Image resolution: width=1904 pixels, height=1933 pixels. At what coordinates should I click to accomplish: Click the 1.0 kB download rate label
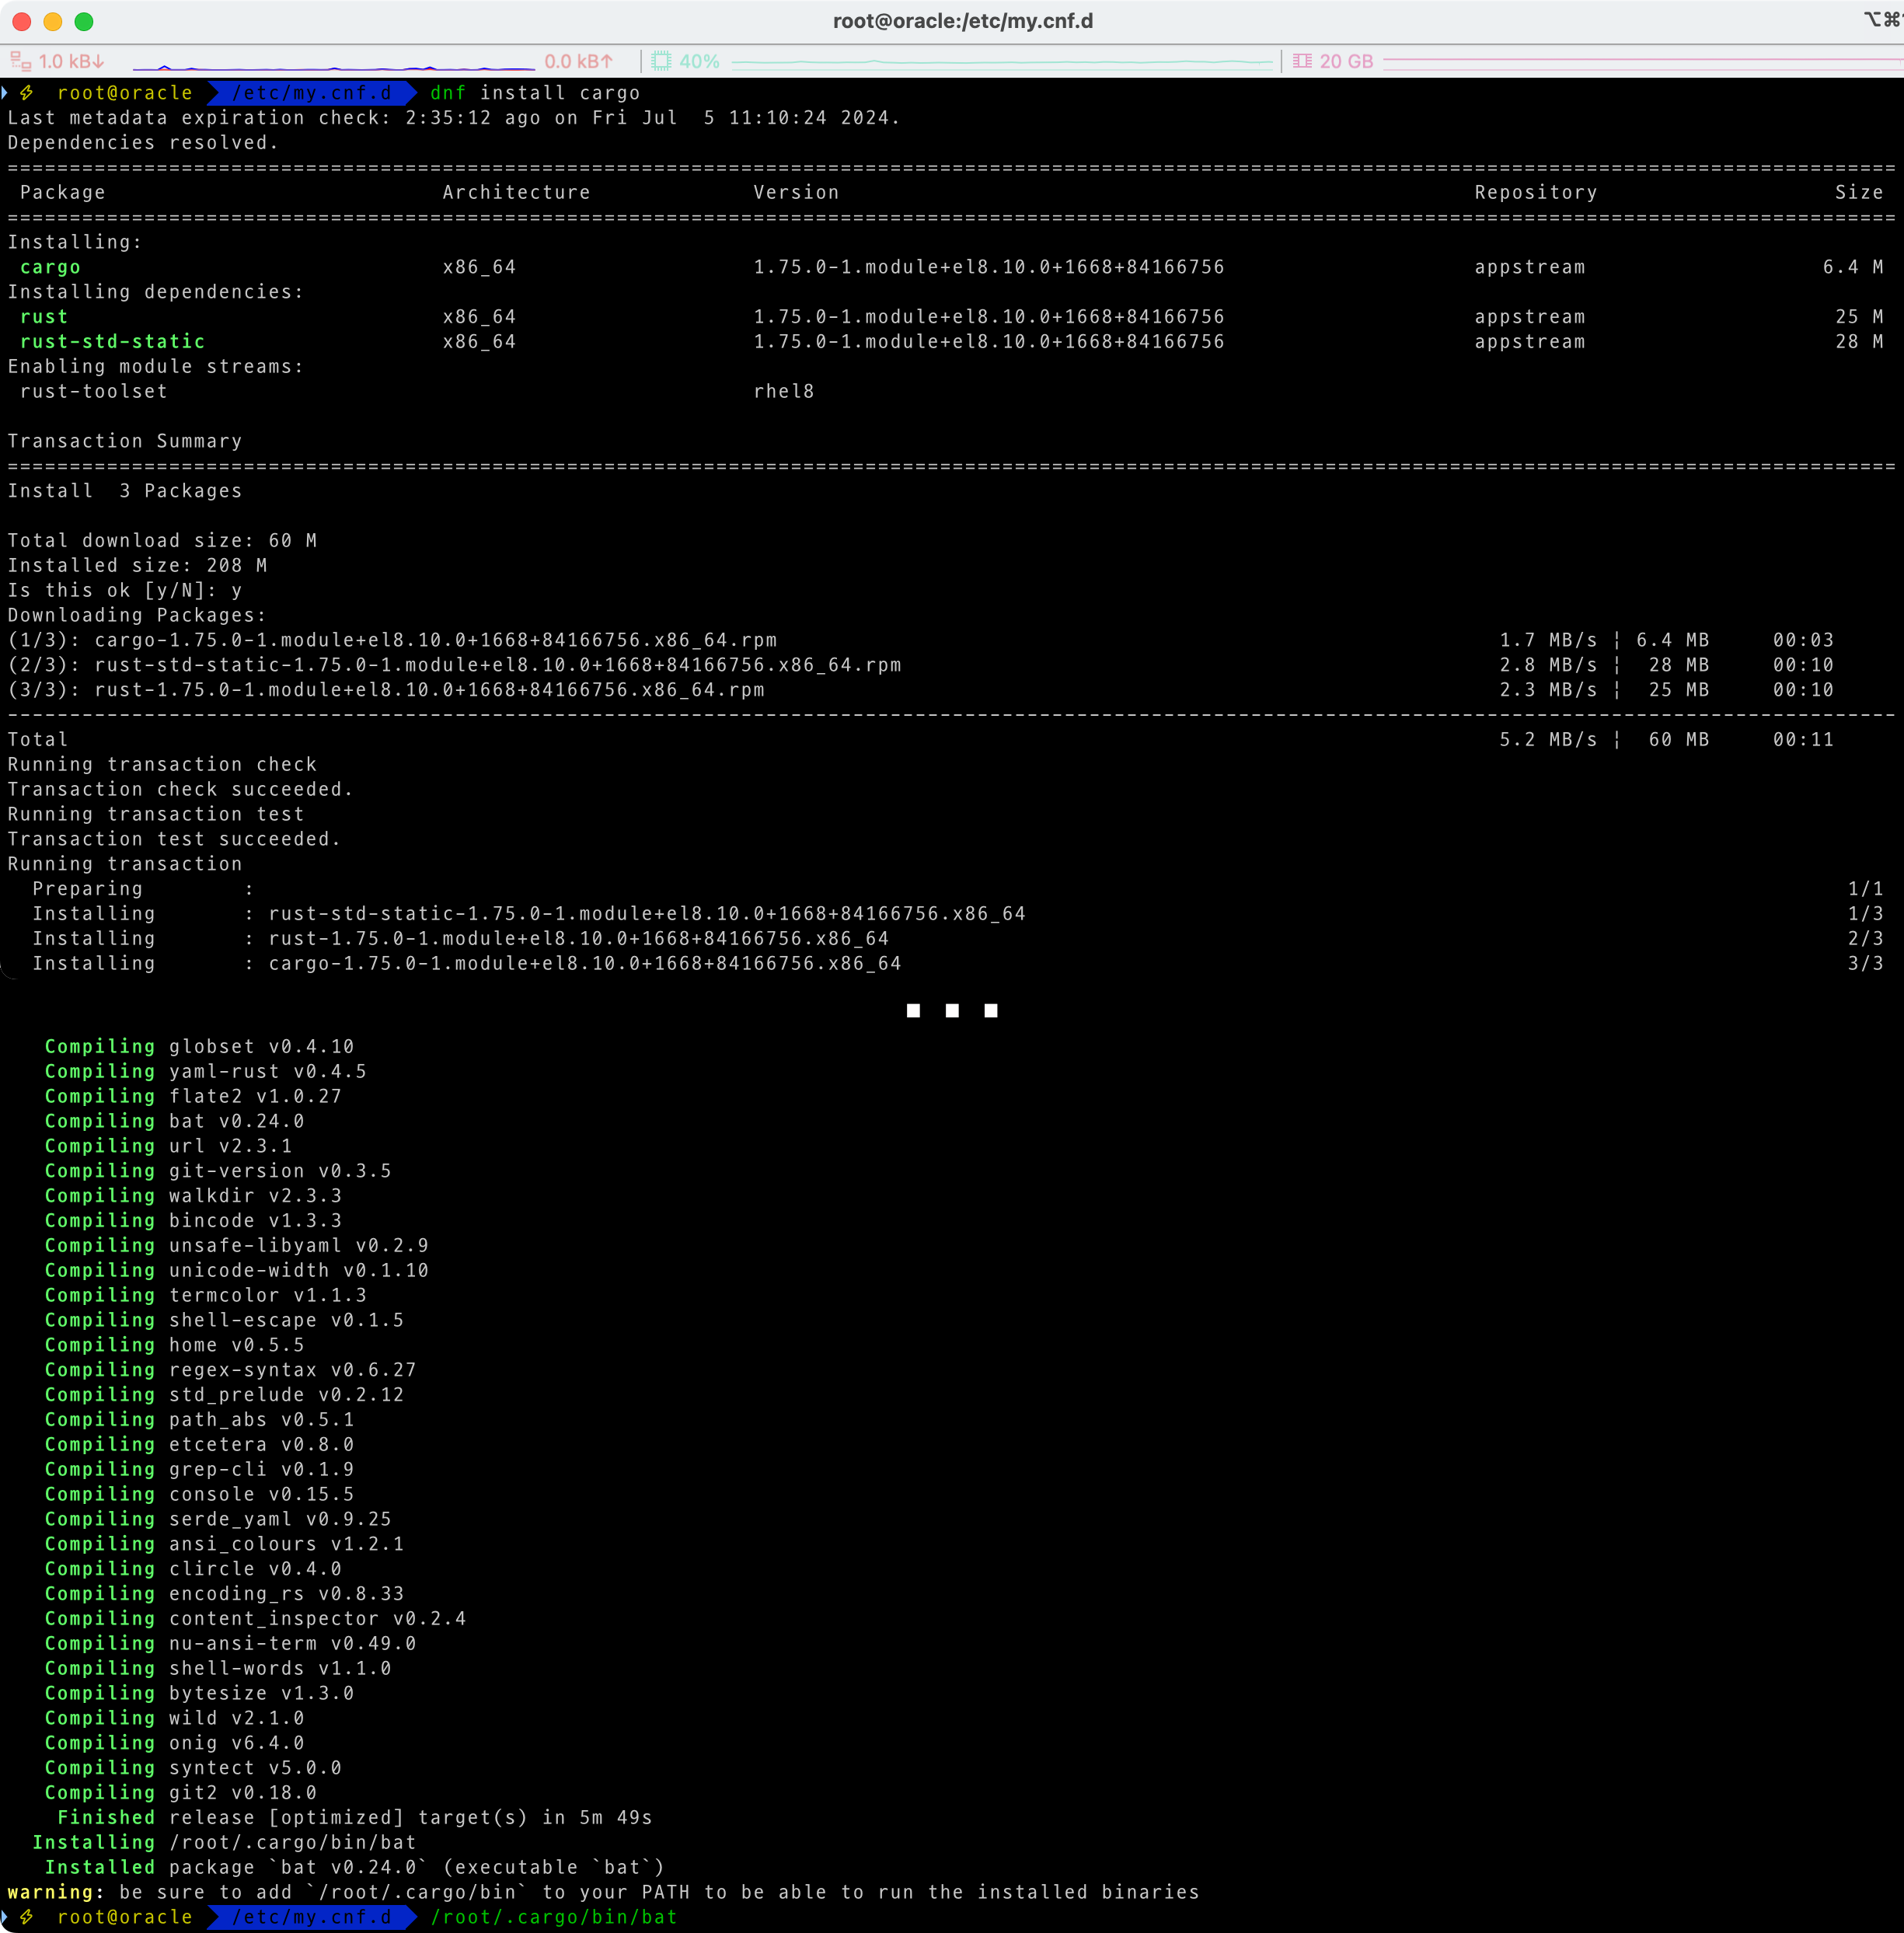click(x=71, y=61)
